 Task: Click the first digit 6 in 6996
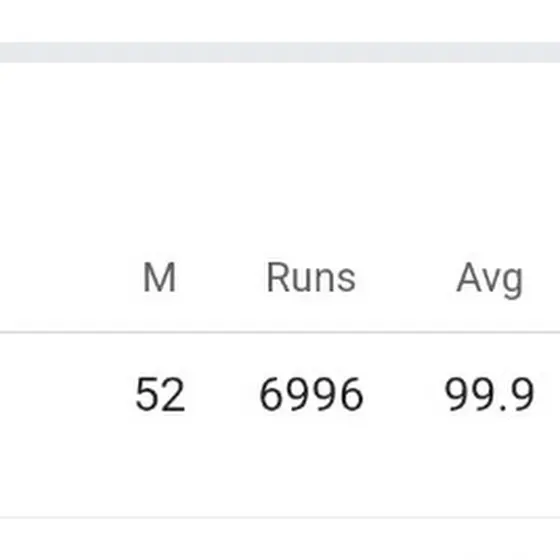[x=271, y=395]
